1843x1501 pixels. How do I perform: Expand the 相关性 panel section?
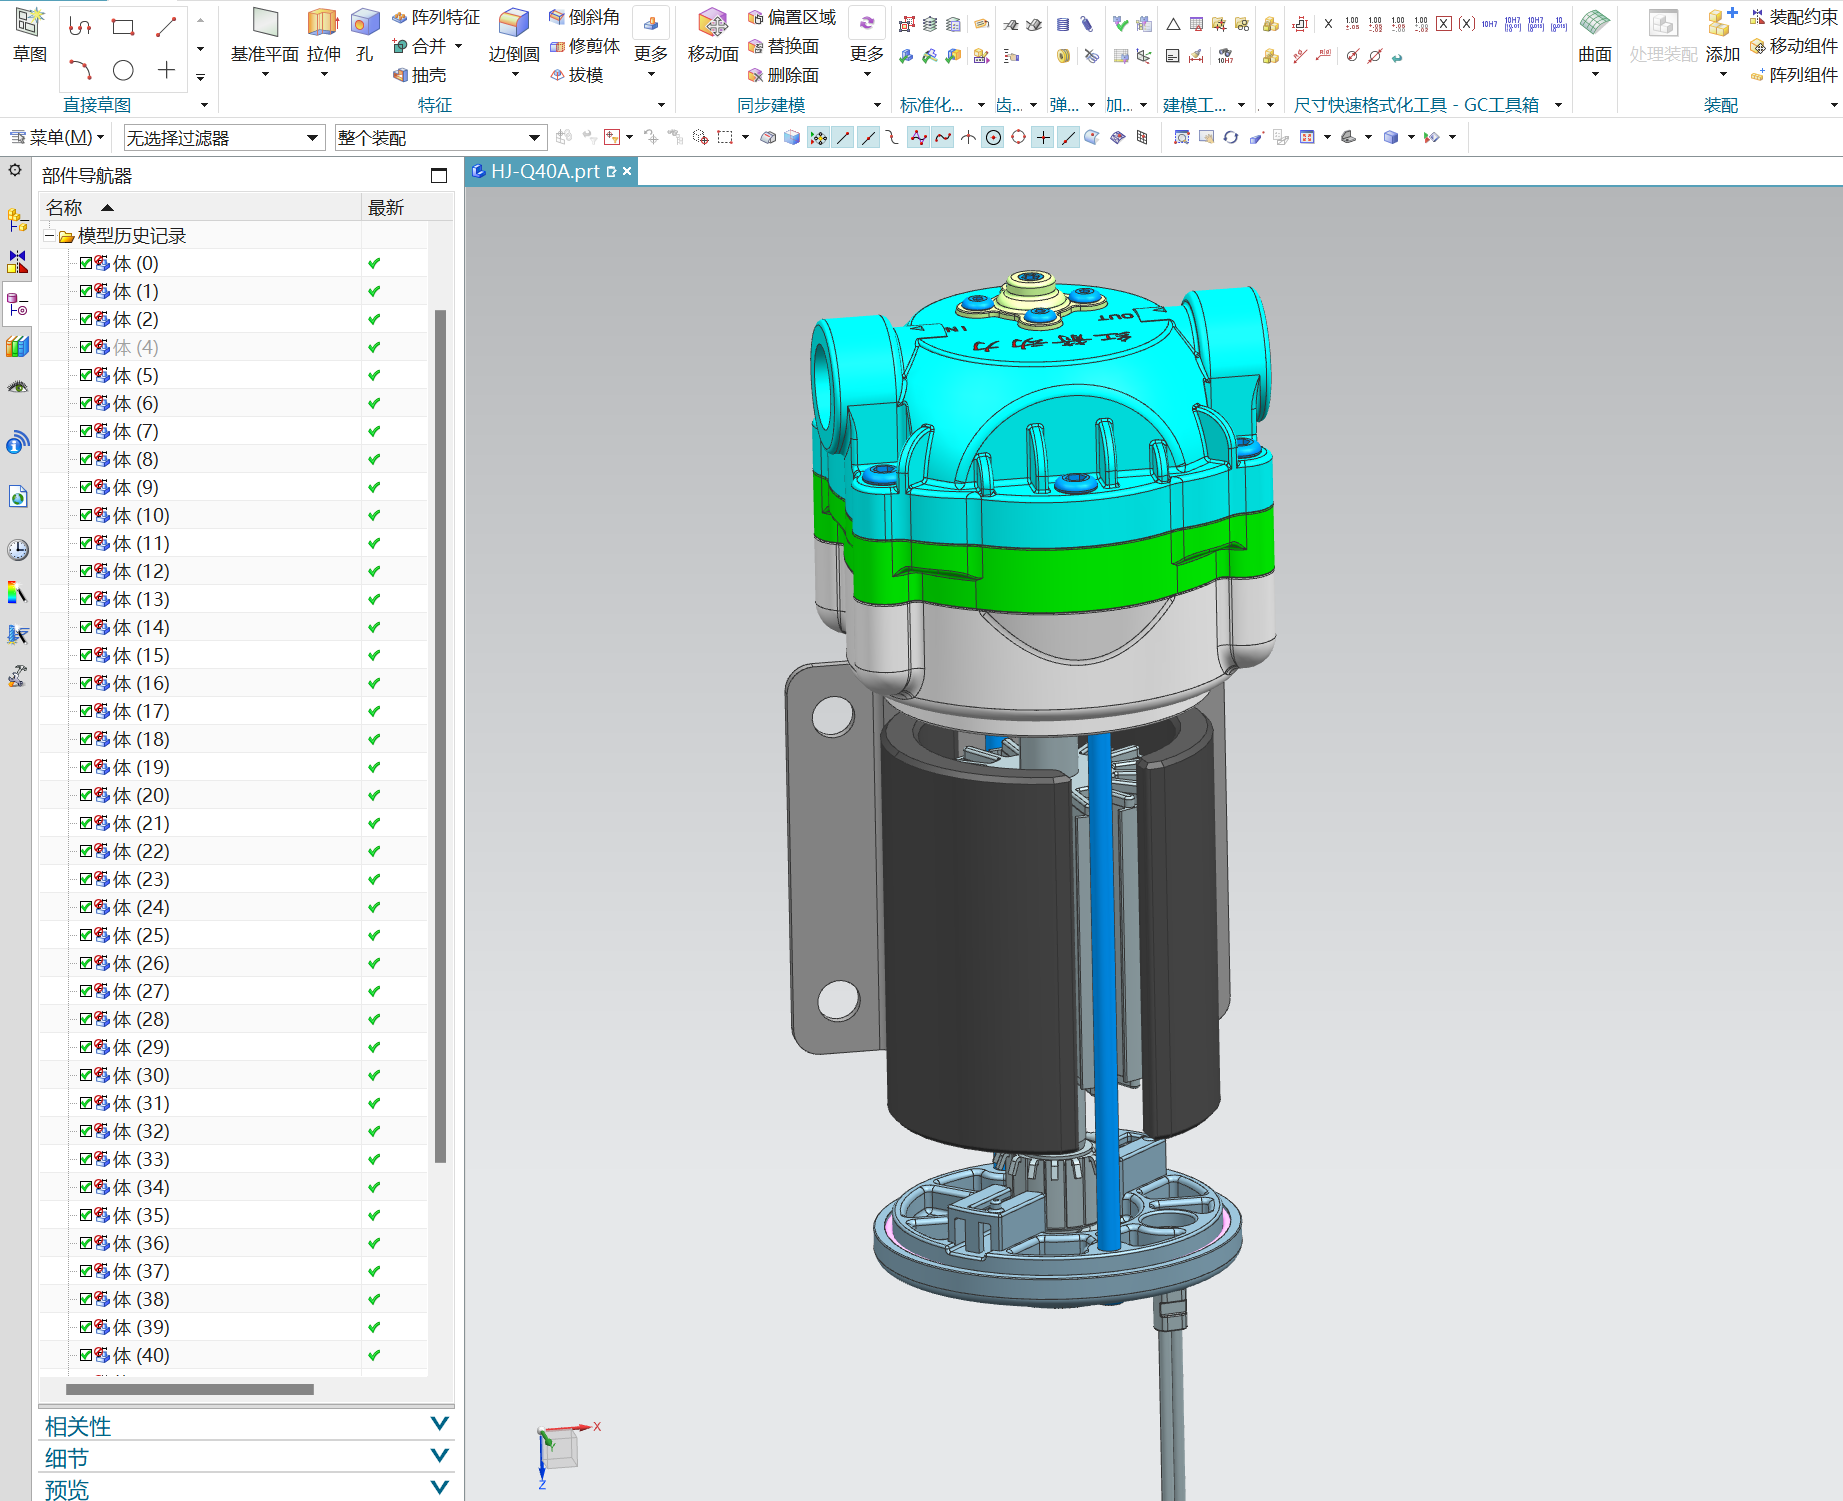(439, 1424)
